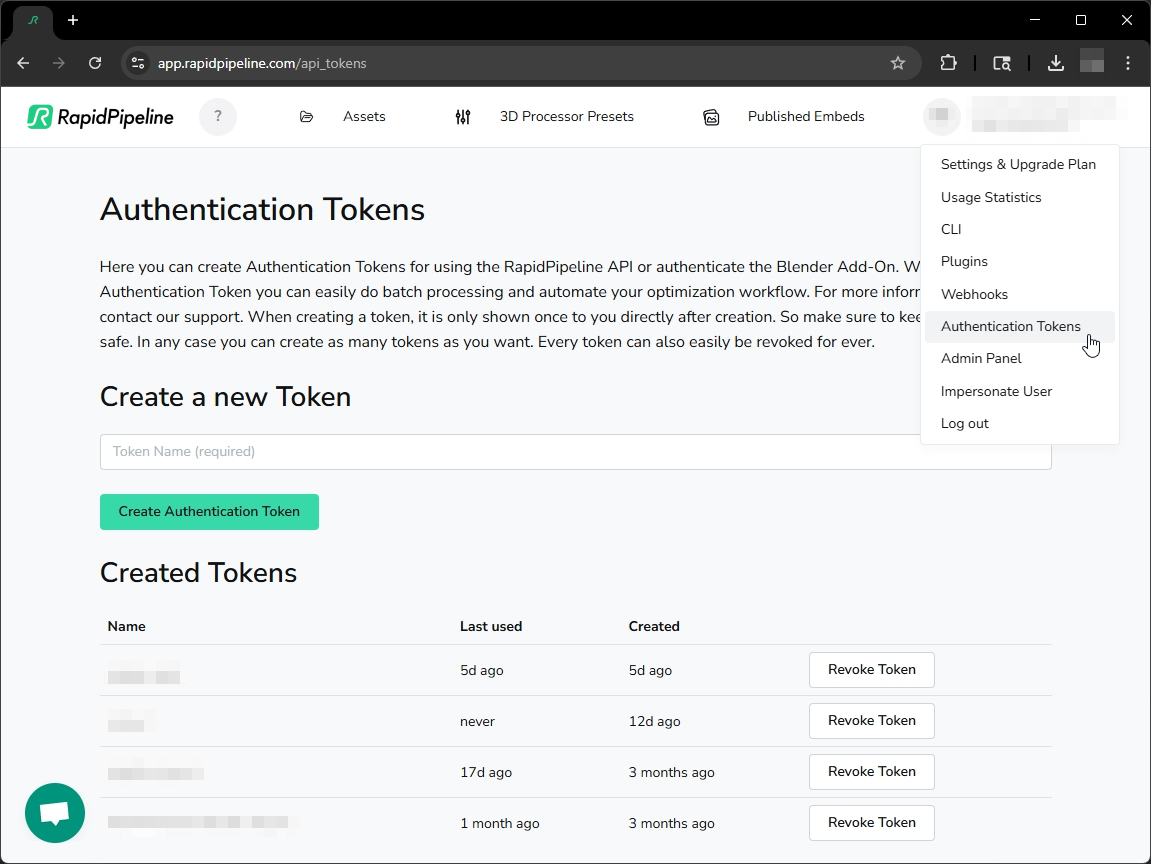Click the Created column header

coord(654,626)
